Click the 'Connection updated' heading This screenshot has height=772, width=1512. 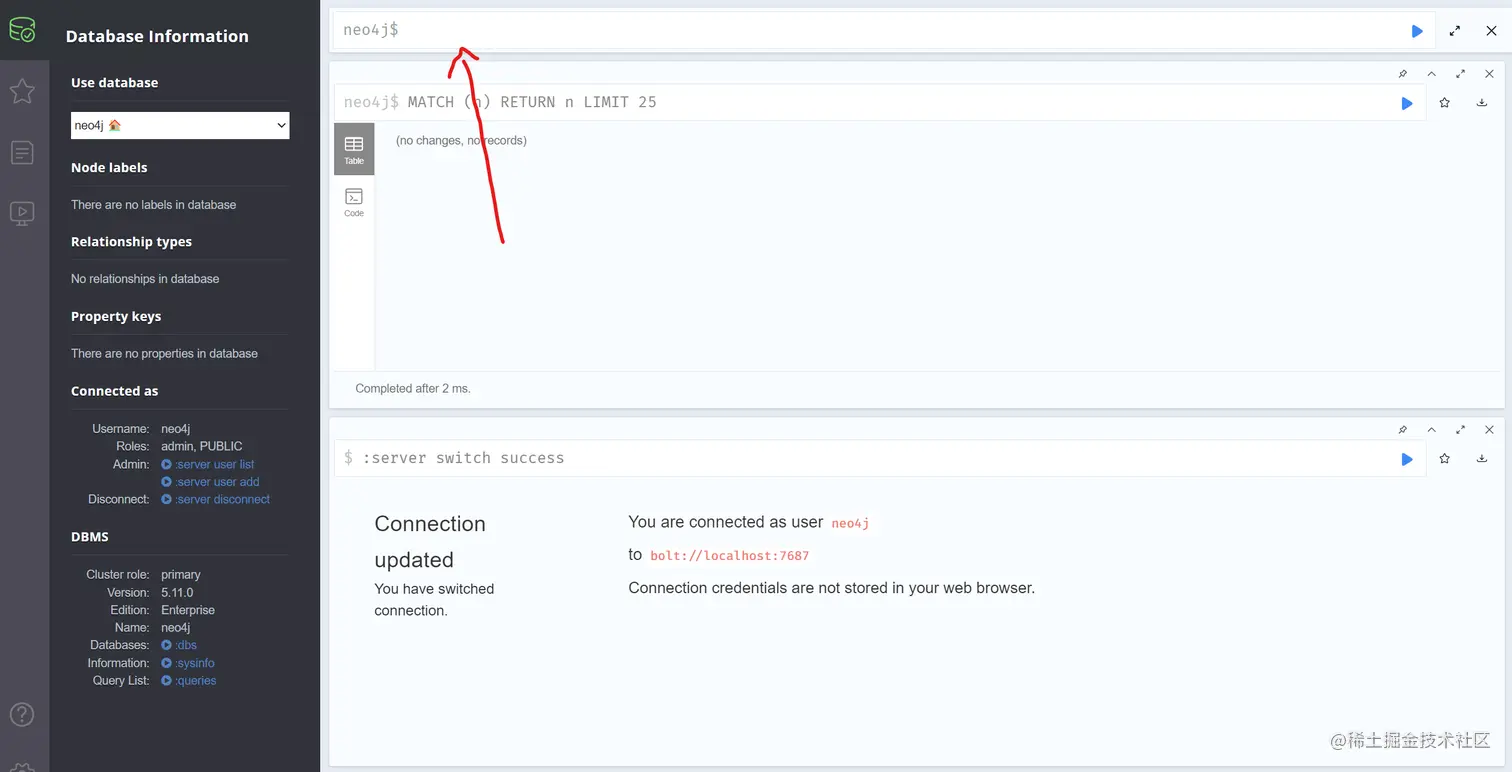pos(430,541)
